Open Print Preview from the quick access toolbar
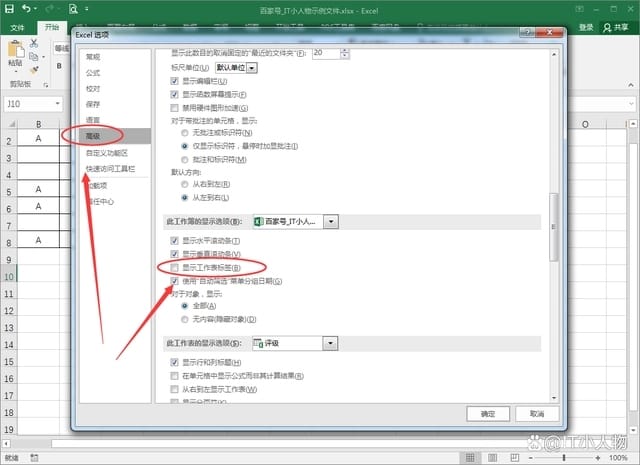 click(73, 9)
